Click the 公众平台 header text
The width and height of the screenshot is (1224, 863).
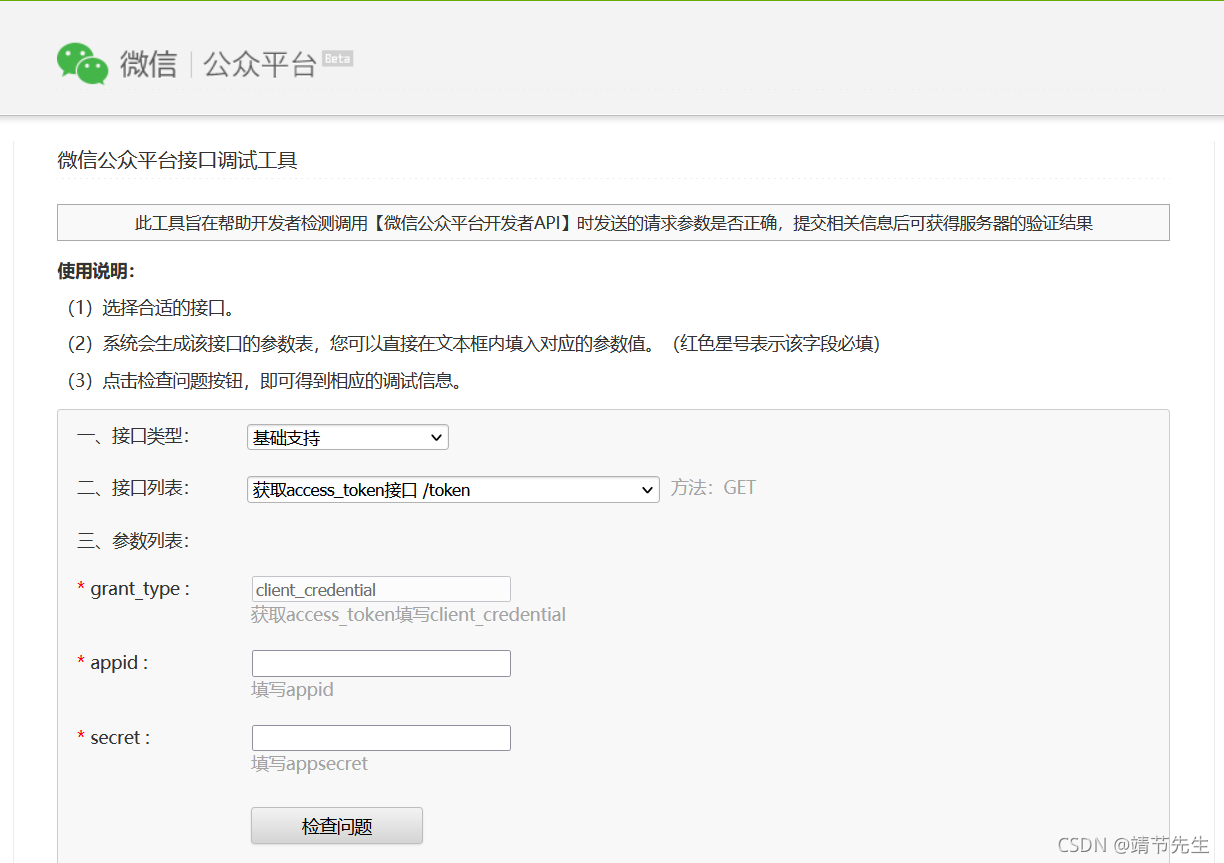[x=260, y=65]
